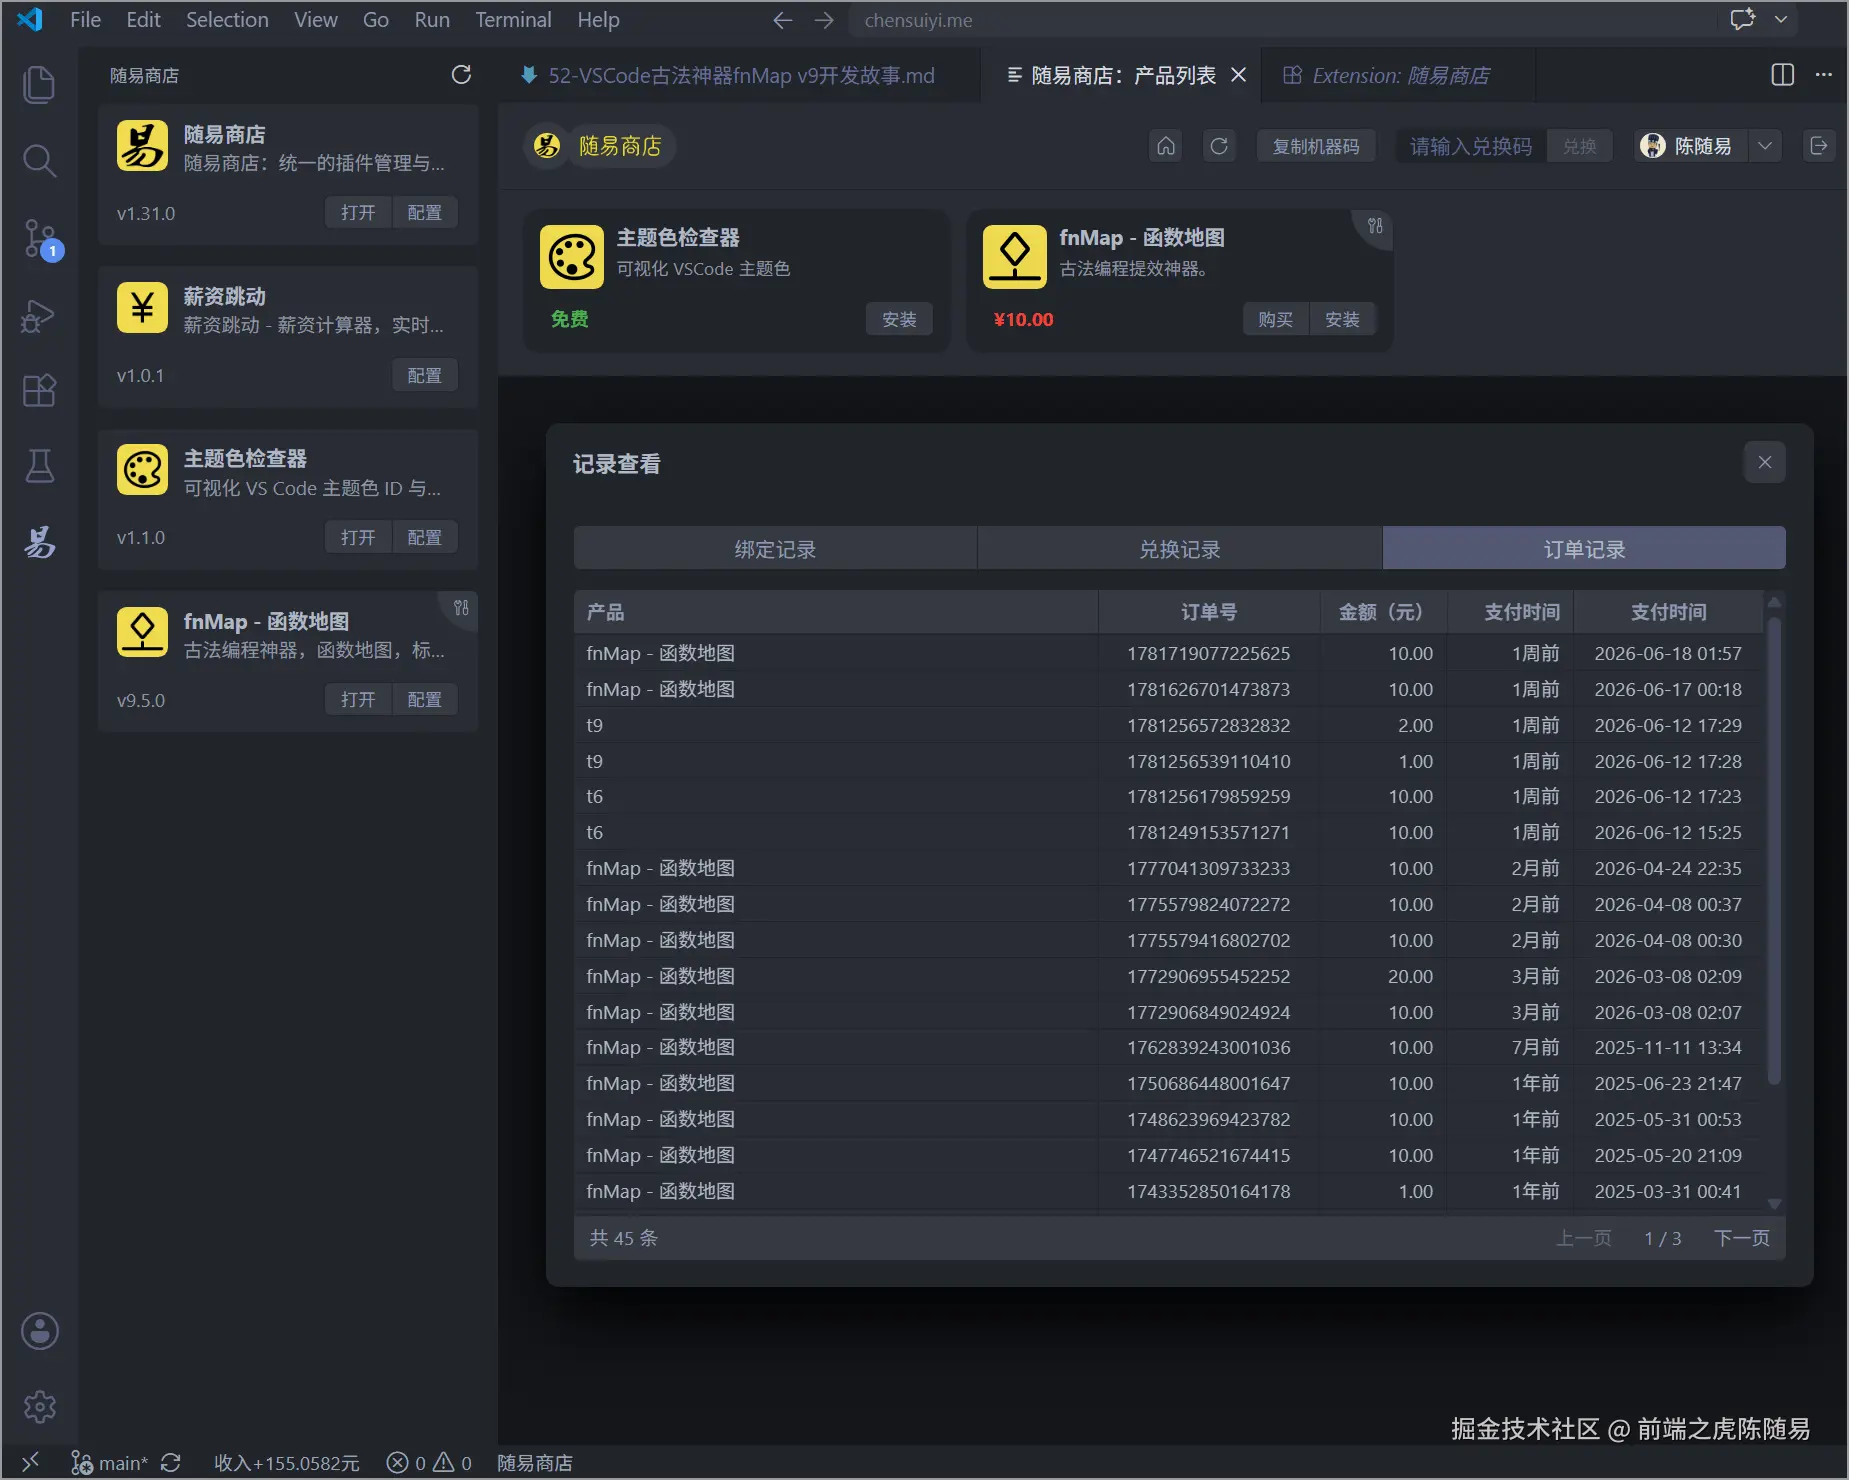The width and height of the screenshot is (1849, 1480).
Task: Close the 随易商店: 产品列表 tab
Action: pos(1238,75)
